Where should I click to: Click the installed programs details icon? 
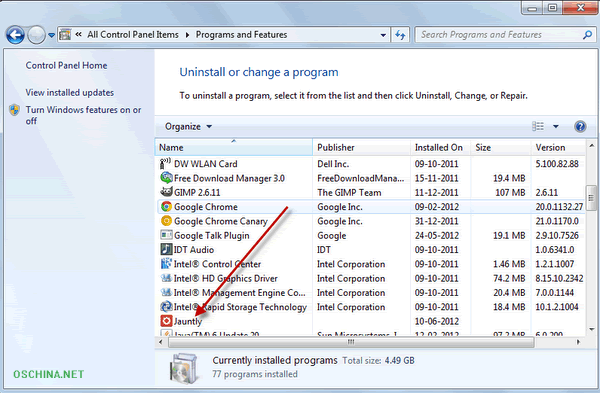184,368
